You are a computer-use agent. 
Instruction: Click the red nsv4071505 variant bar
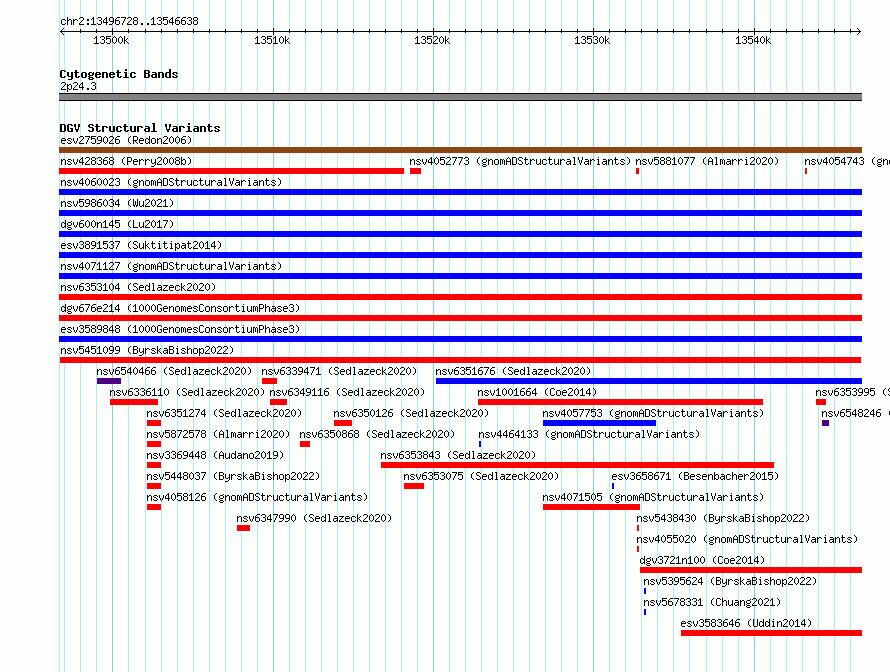[591, 507]
